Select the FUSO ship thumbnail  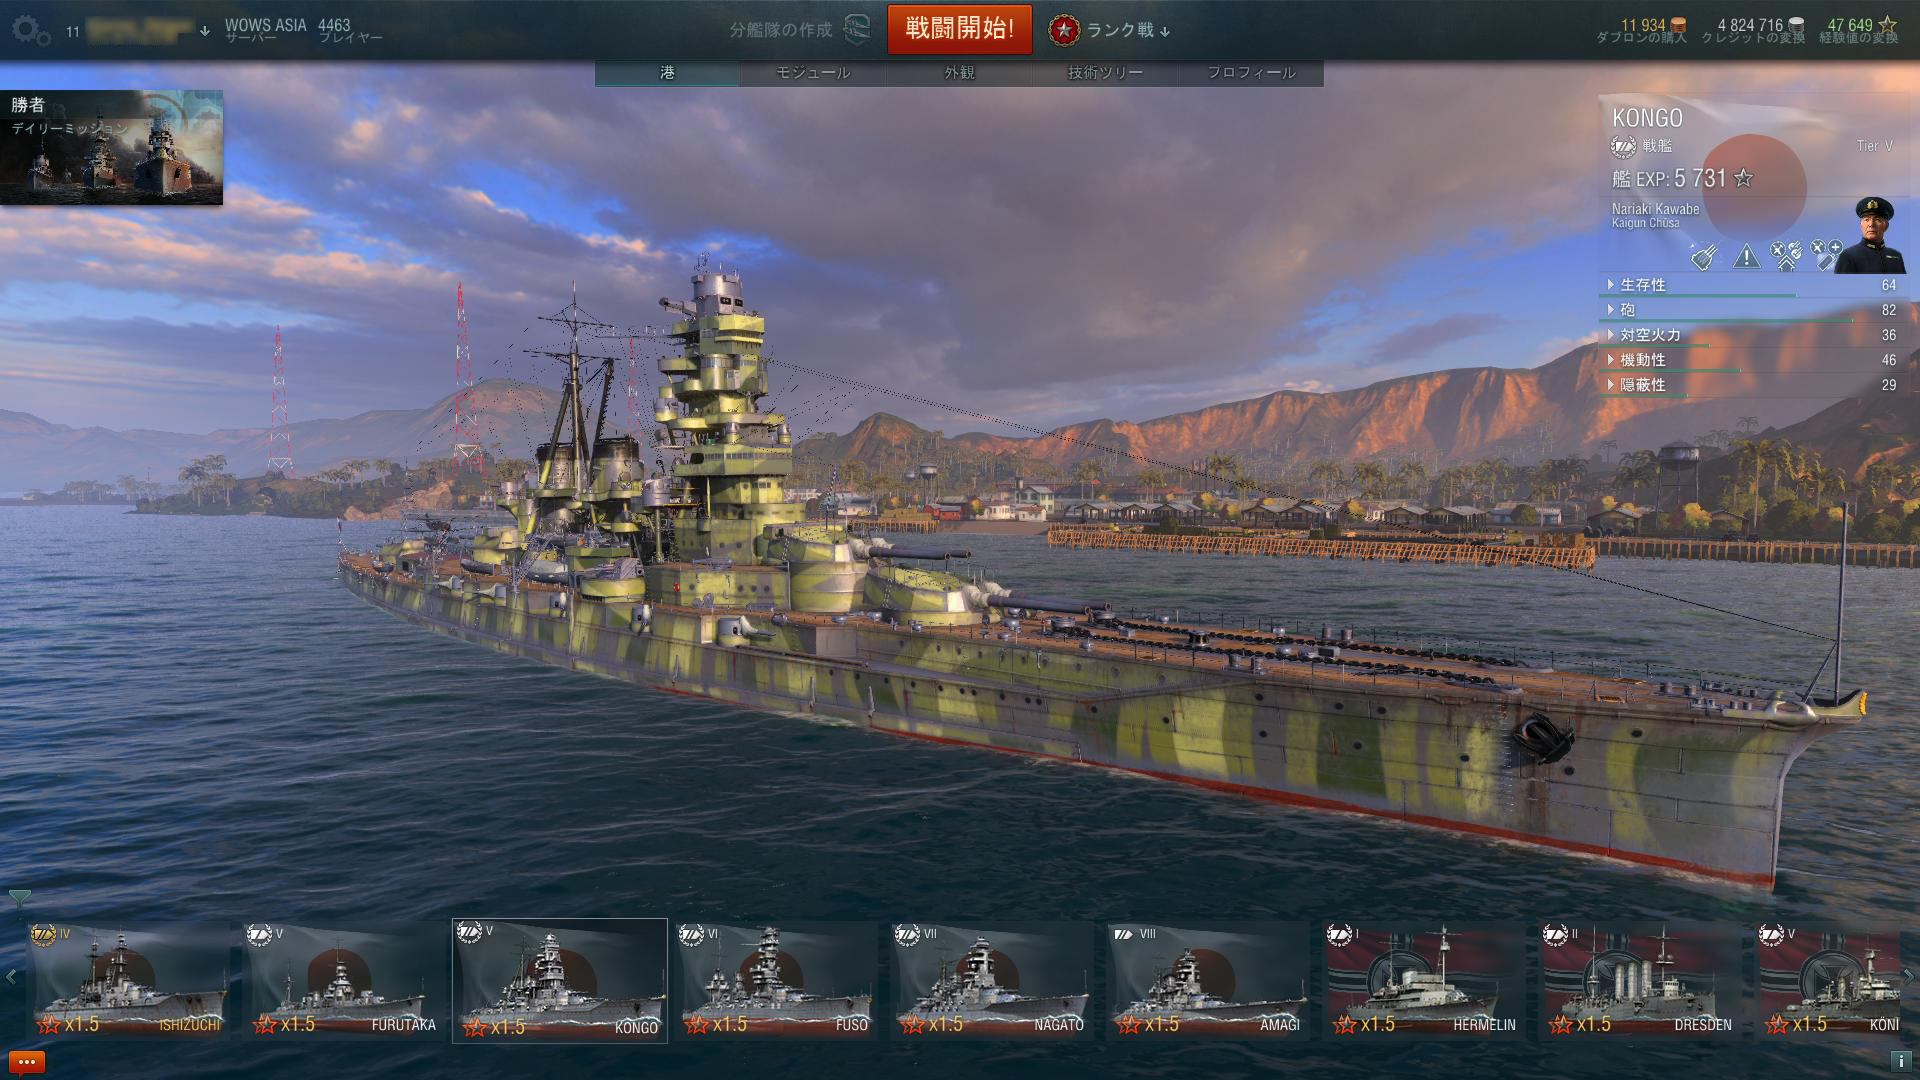776,980
